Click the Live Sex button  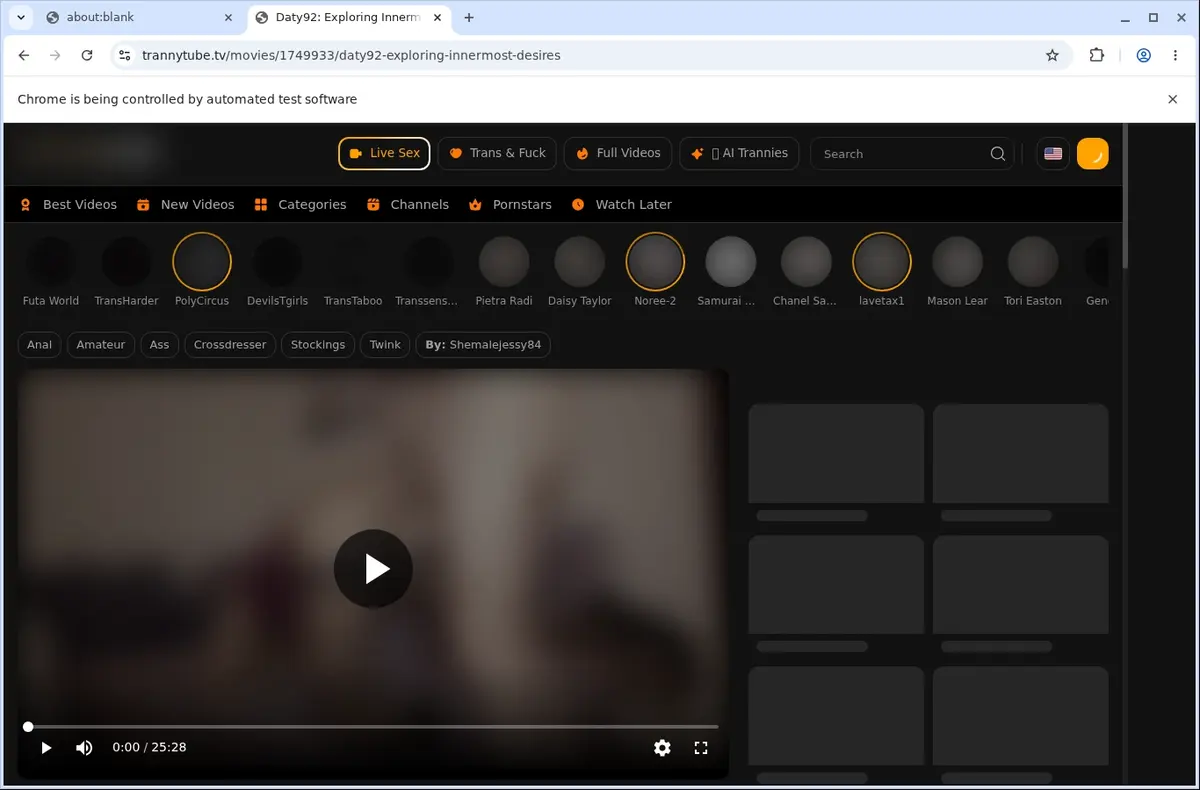pos(385,153)
